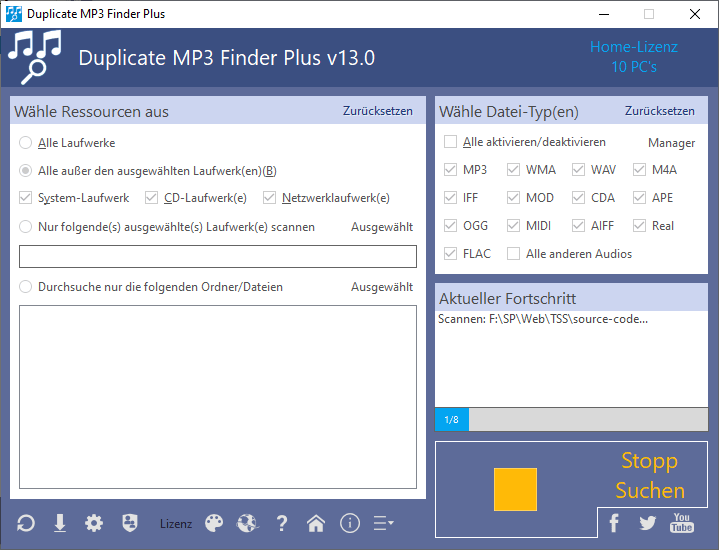This screenshot has width=719, height=550.
Task: Toggle Alle aktivieren/deaktivieren checkbox
Action: pos(450,142)
